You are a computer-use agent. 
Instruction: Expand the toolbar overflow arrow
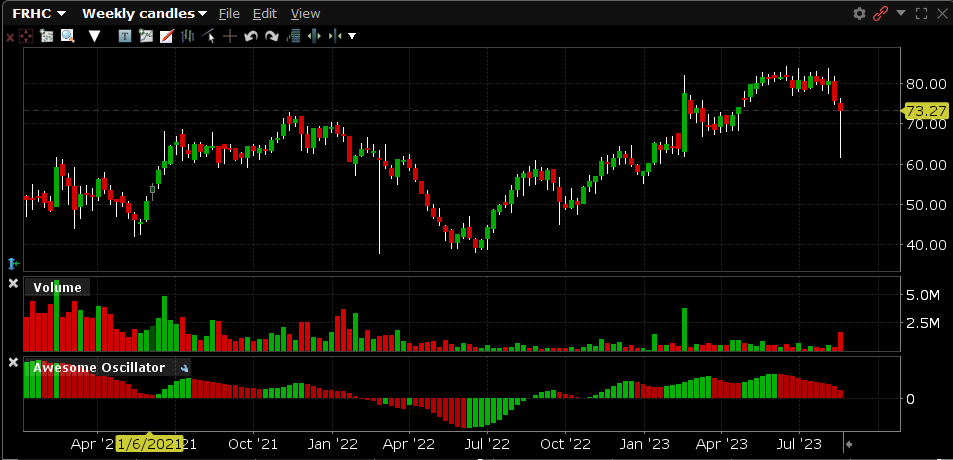352,36
